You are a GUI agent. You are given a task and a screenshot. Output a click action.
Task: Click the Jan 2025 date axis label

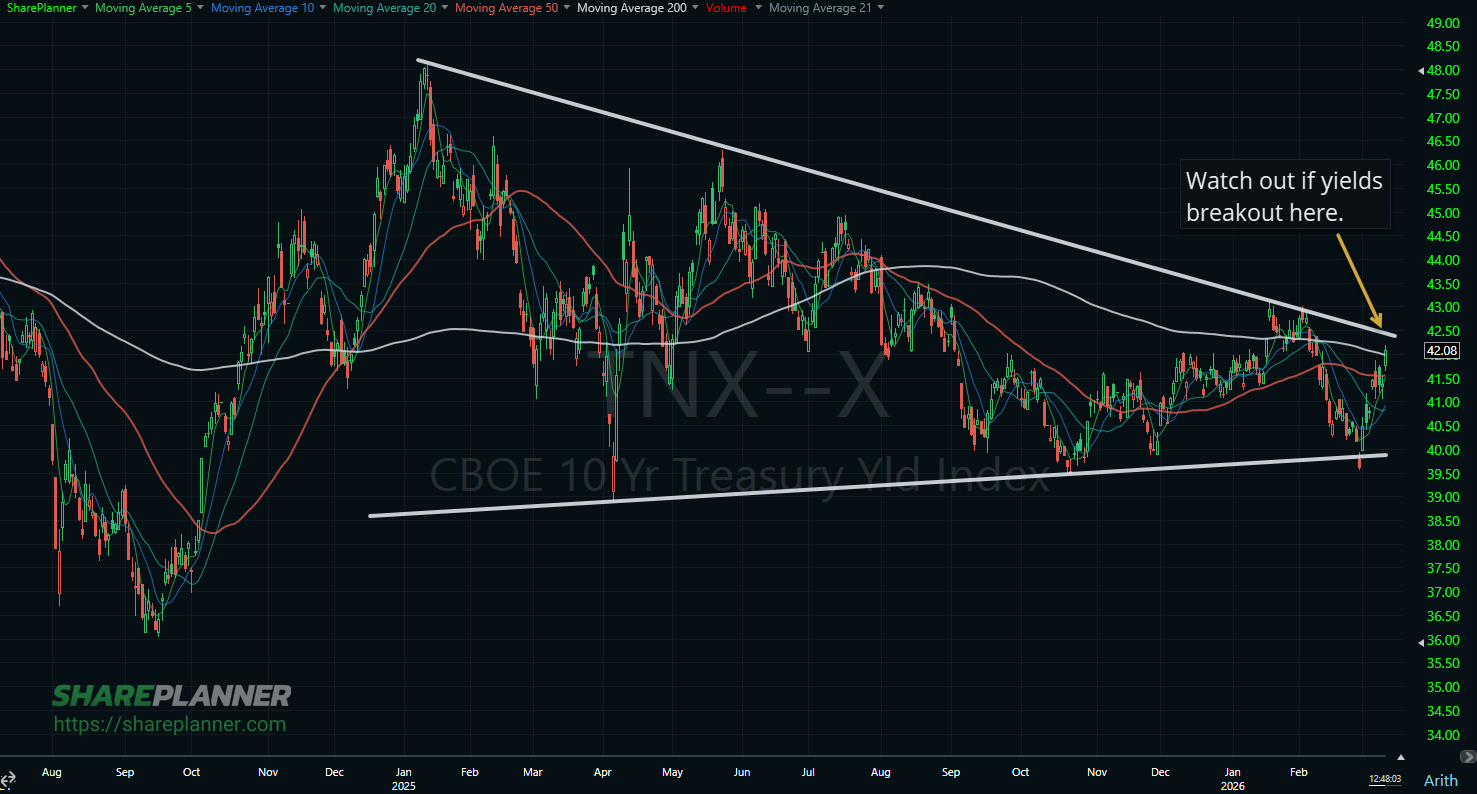(x=405, y=779)
